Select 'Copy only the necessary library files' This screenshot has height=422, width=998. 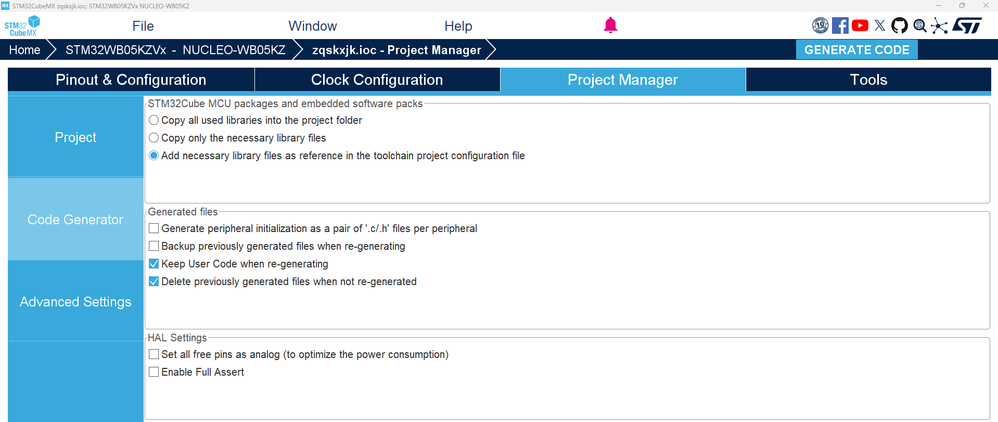coord(154,138)
